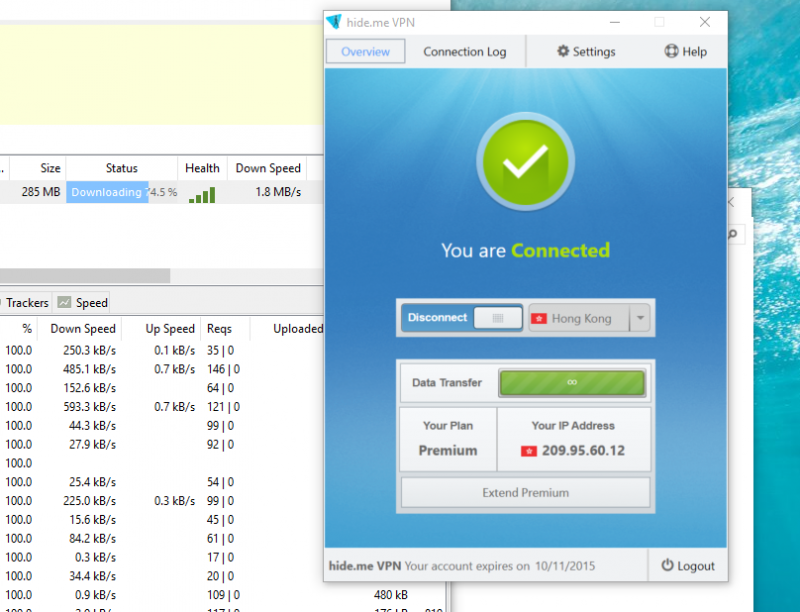Viewport: 800px width, 612px height.
Task: Sort by the Health column header
Action: coord(203,168)
